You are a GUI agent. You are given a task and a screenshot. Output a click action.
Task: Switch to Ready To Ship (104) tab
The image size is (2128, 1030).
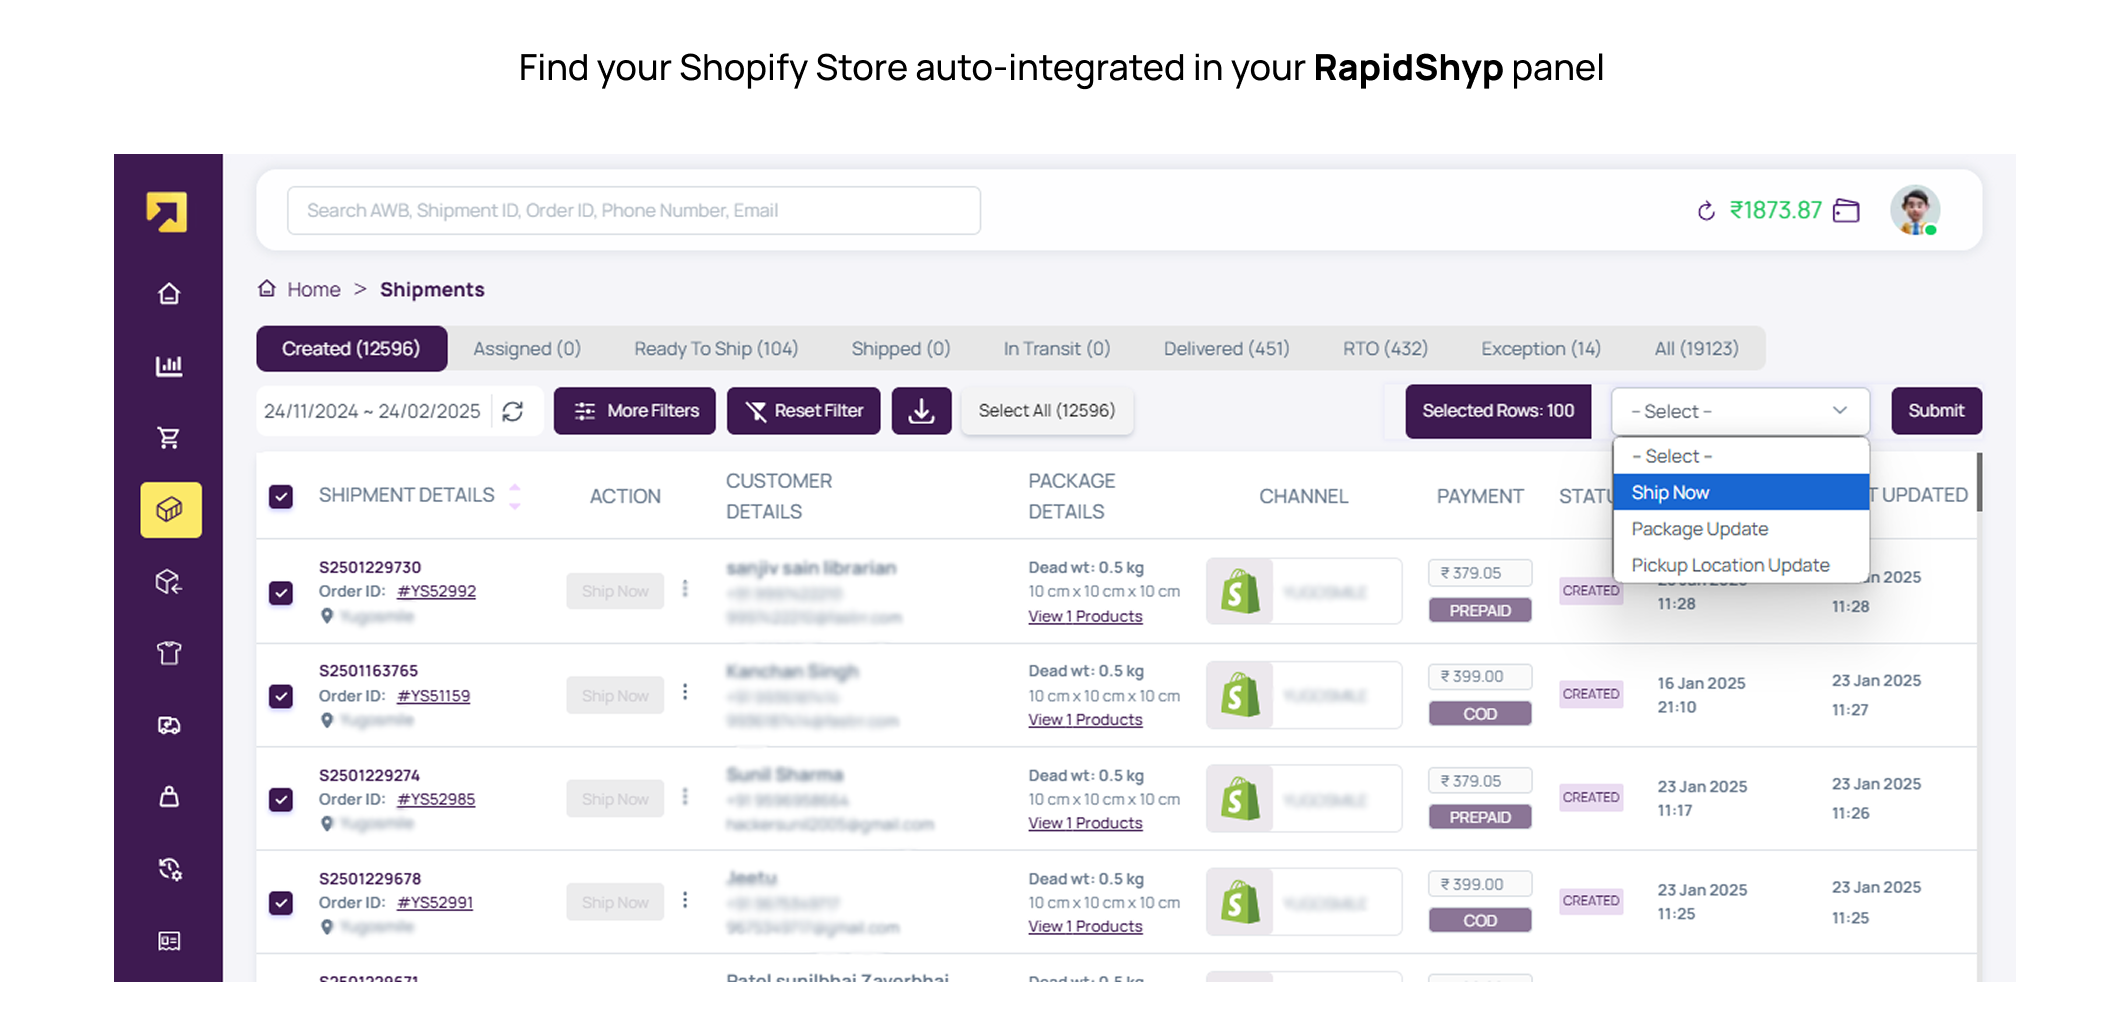[716, 349]
